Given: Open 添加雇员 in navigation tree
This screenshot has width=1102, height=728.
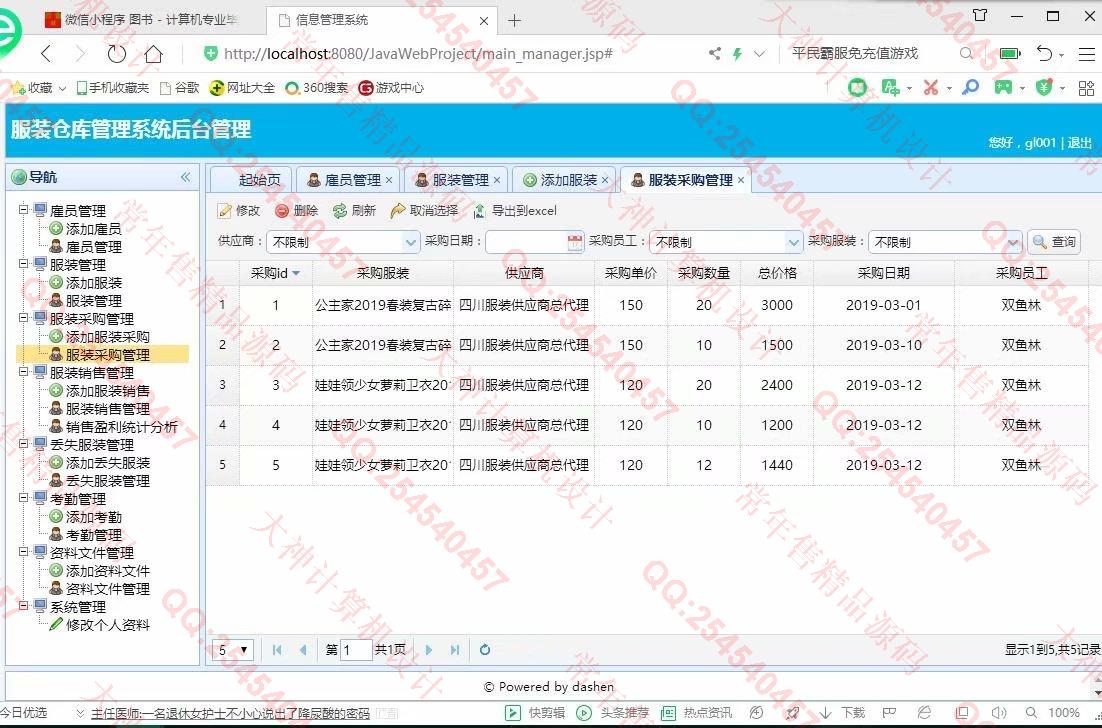Looking at the screenshot, I should coord(93,228).
